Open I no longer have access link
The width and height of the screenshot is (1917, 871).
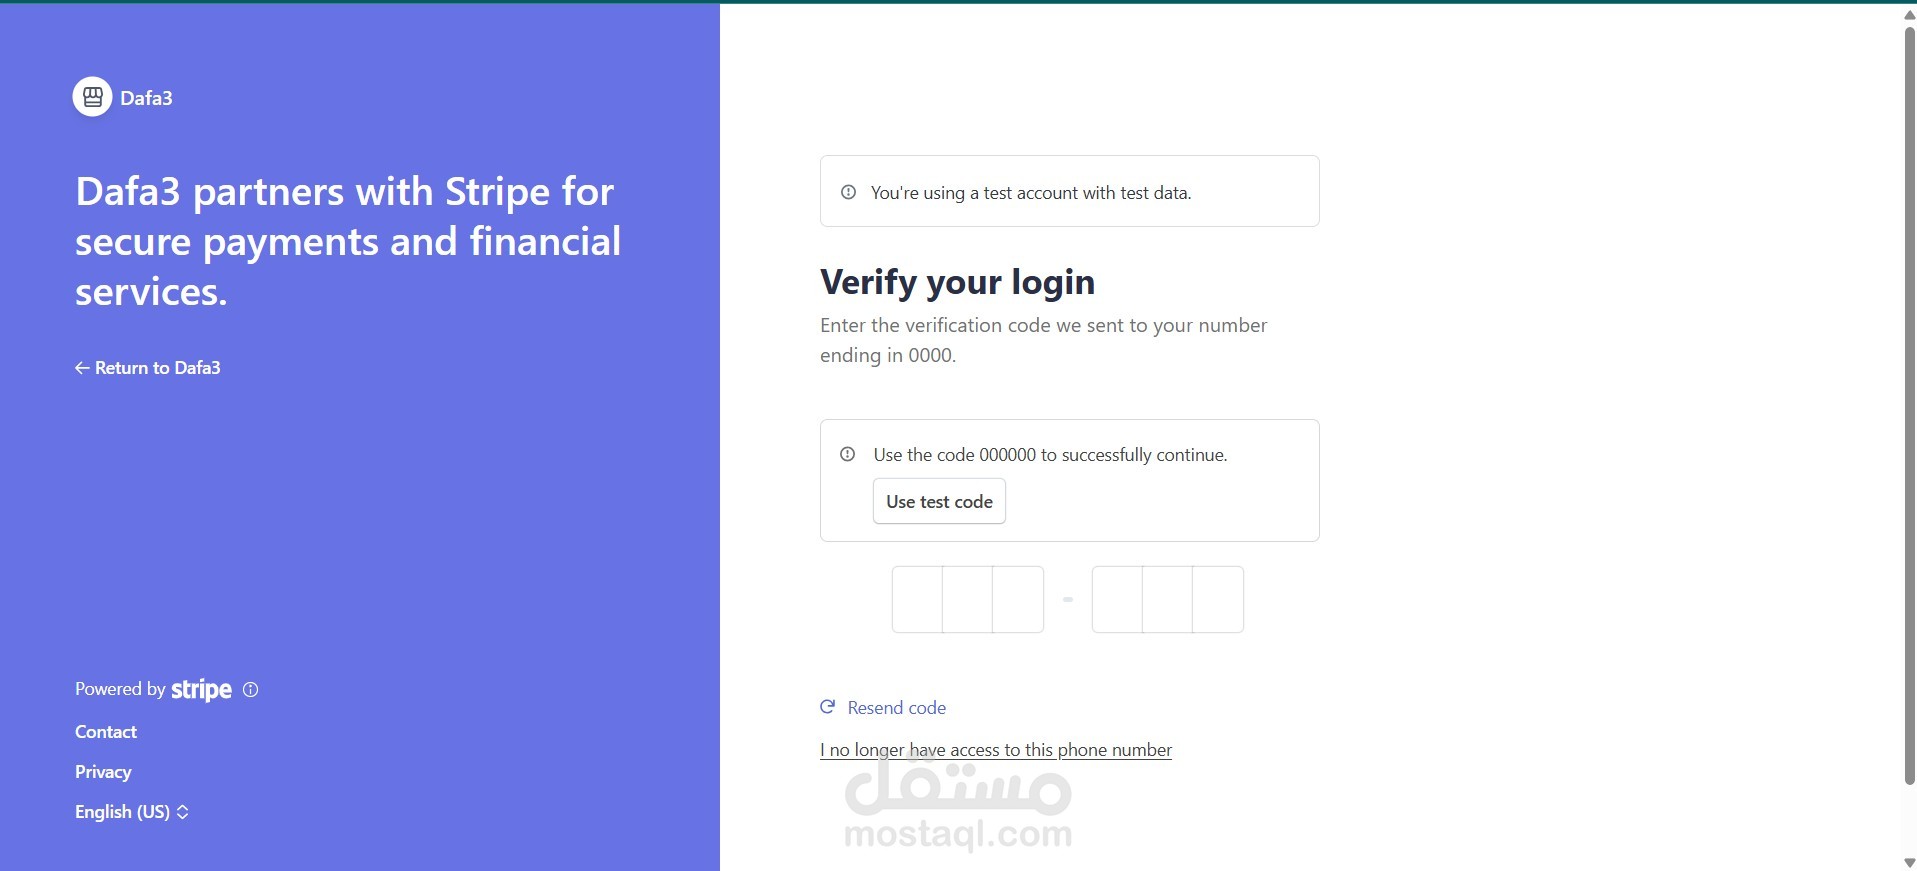tap(995, 750)
